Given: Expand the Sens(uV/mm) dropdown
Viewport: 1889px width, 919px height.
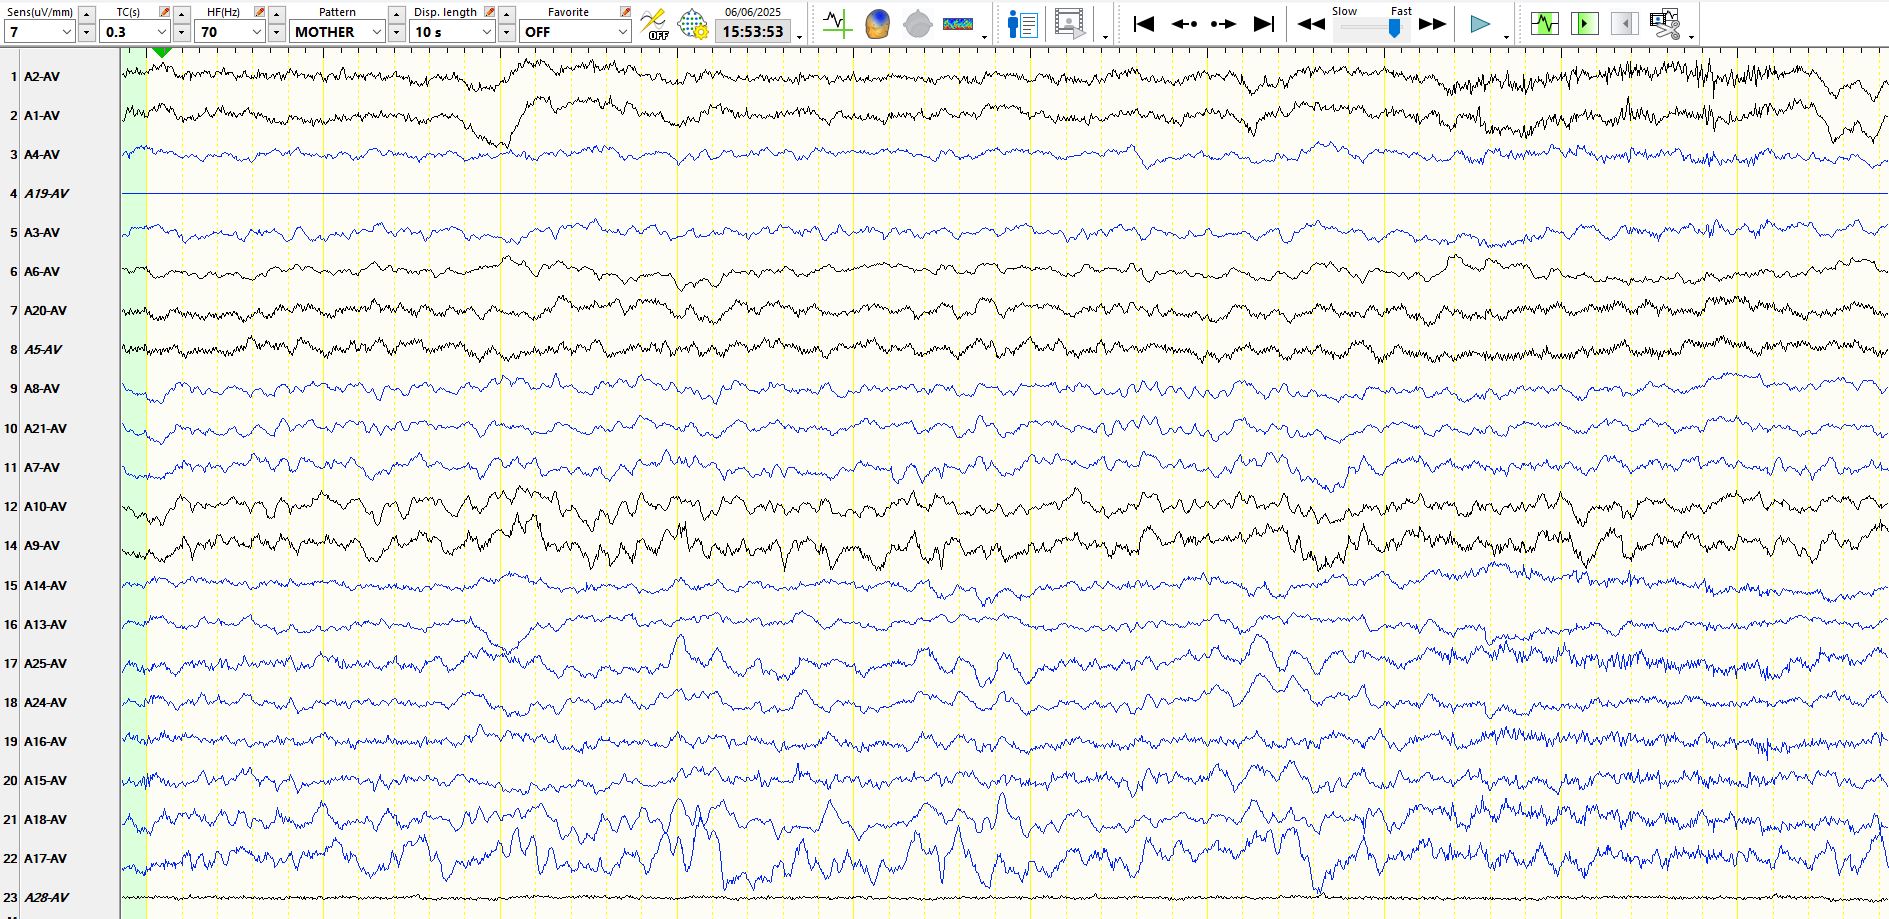Looking at the screenshot, I should pos(67,32).
